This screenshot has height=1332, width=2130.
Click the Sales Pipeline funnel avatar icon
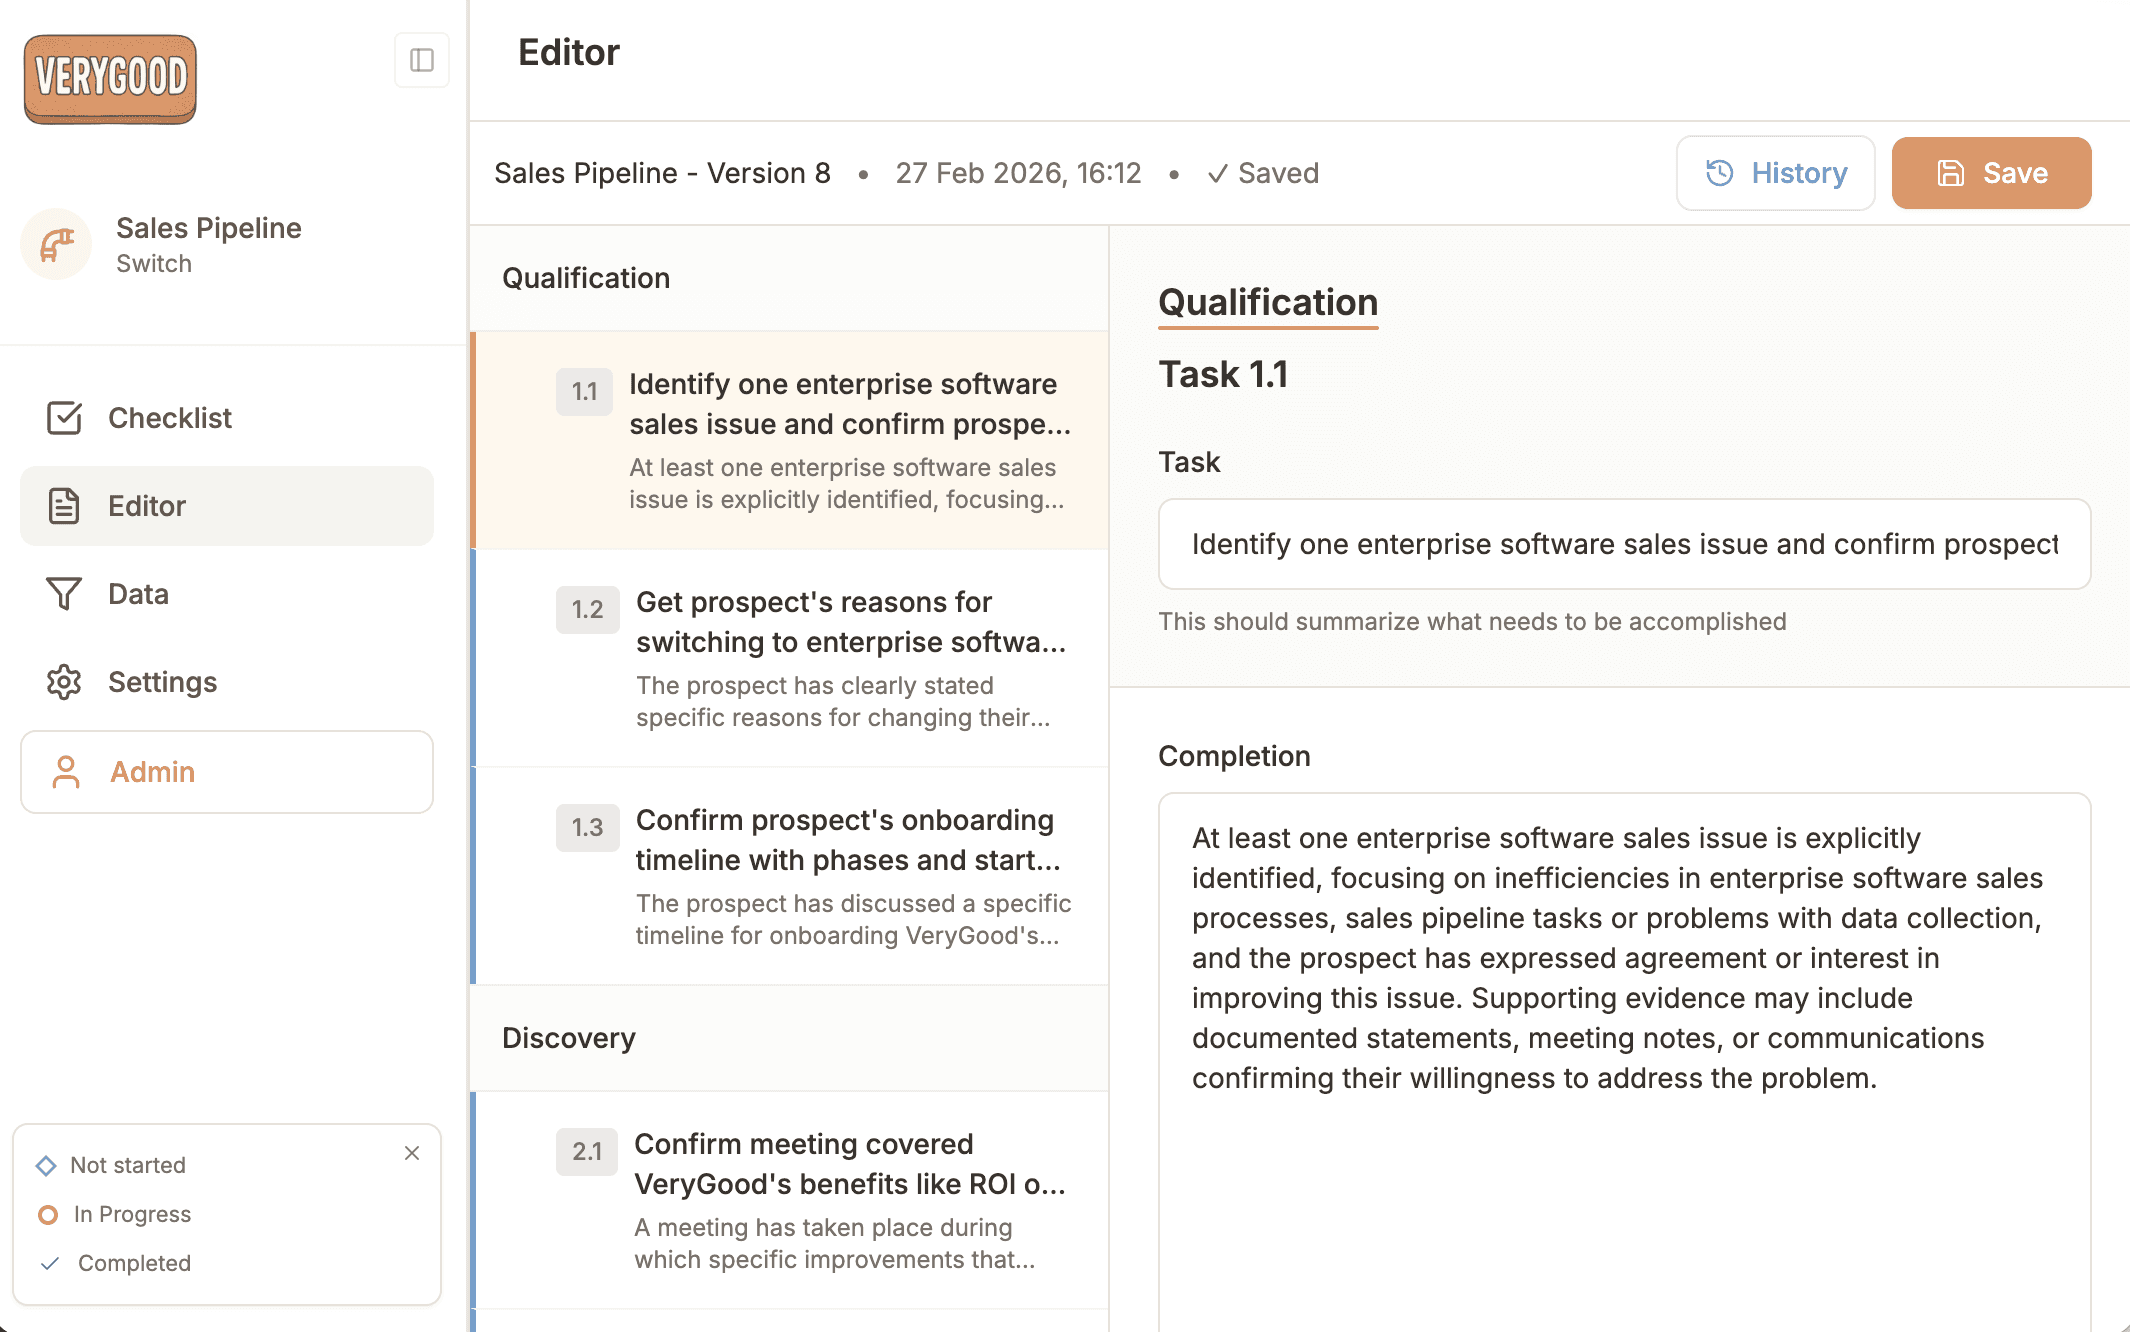pyautogui.click(x=57, y=244)
